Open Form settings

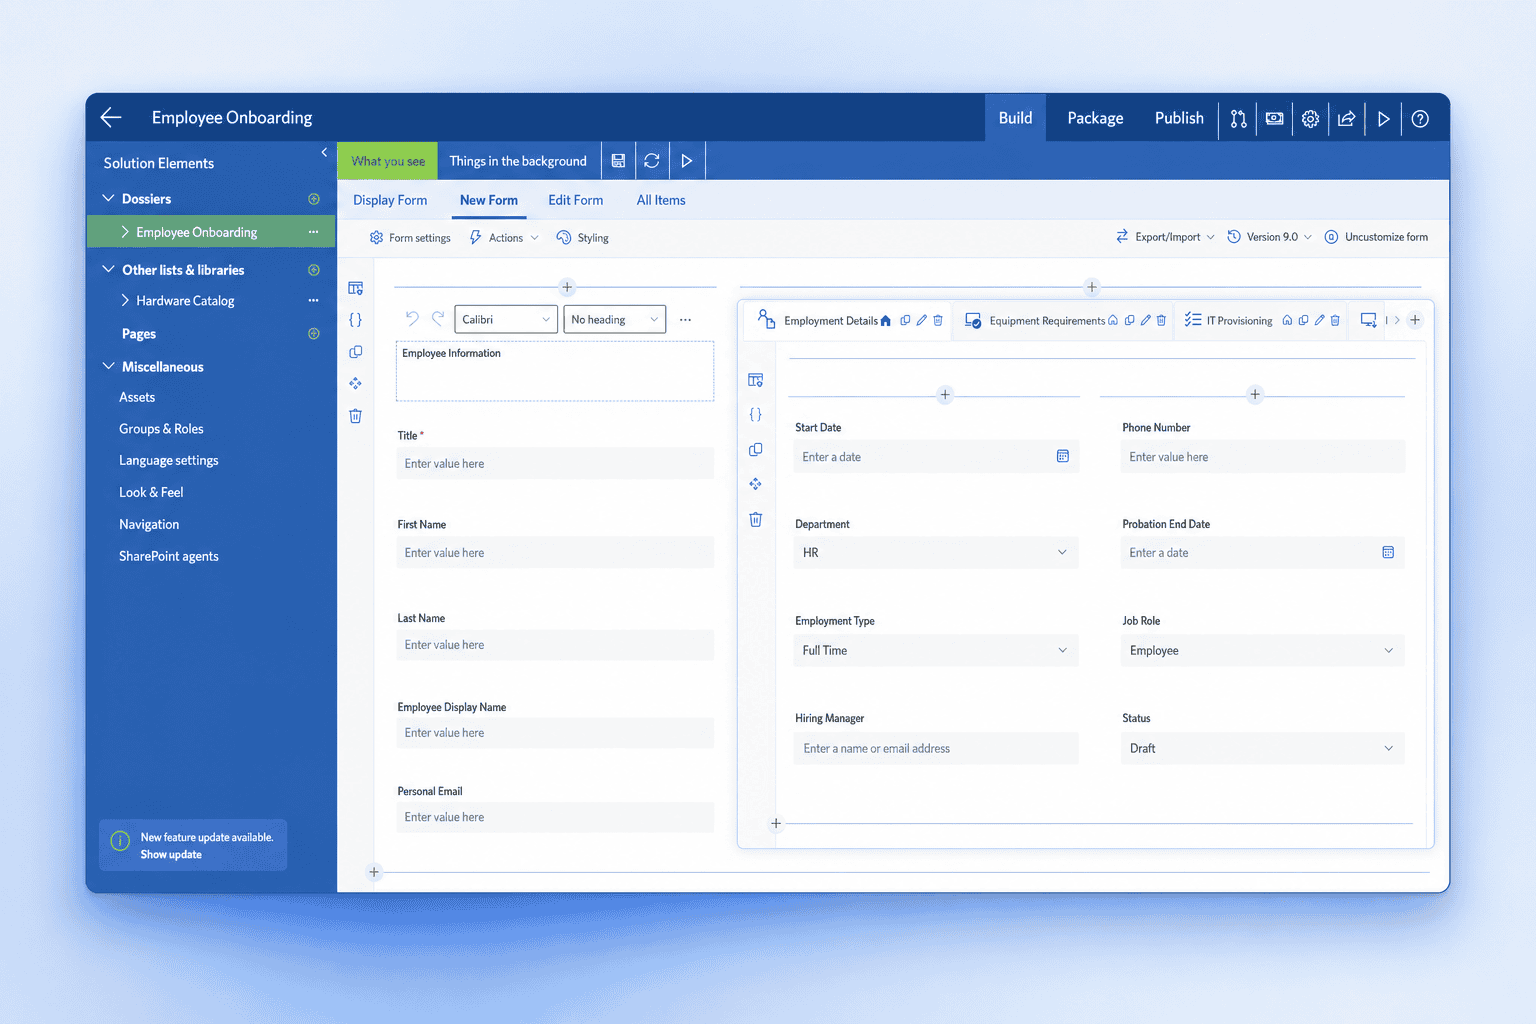[x=410, y=238]
